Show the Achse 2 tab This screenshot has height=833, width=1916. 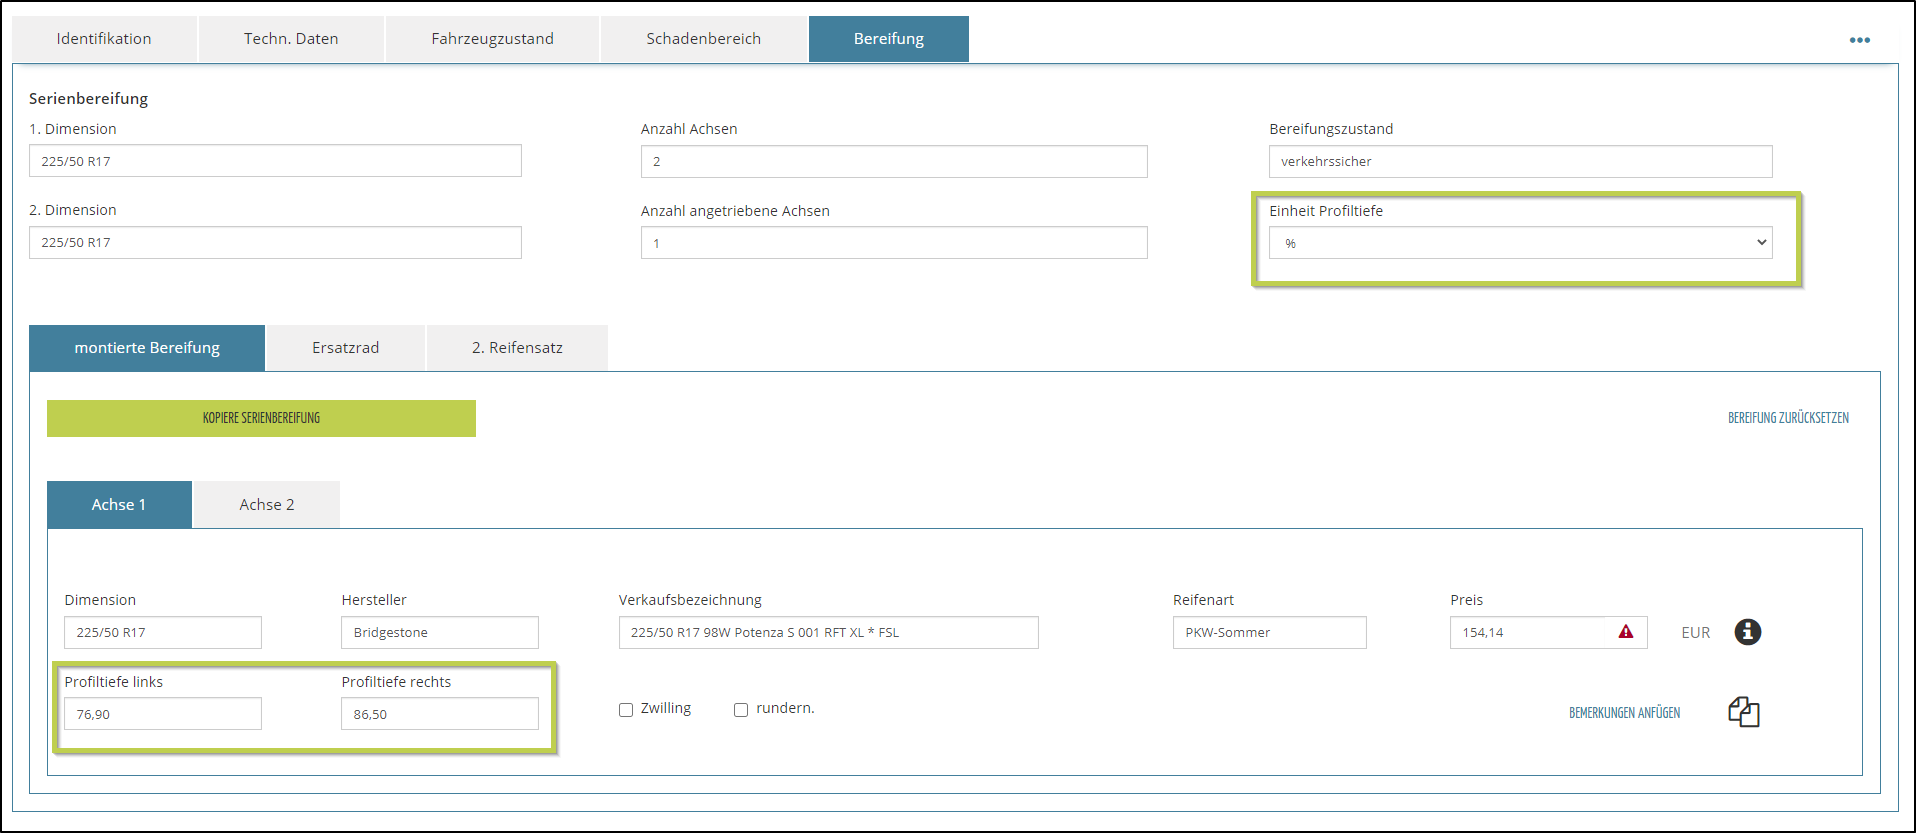click(x=266, y=505)
